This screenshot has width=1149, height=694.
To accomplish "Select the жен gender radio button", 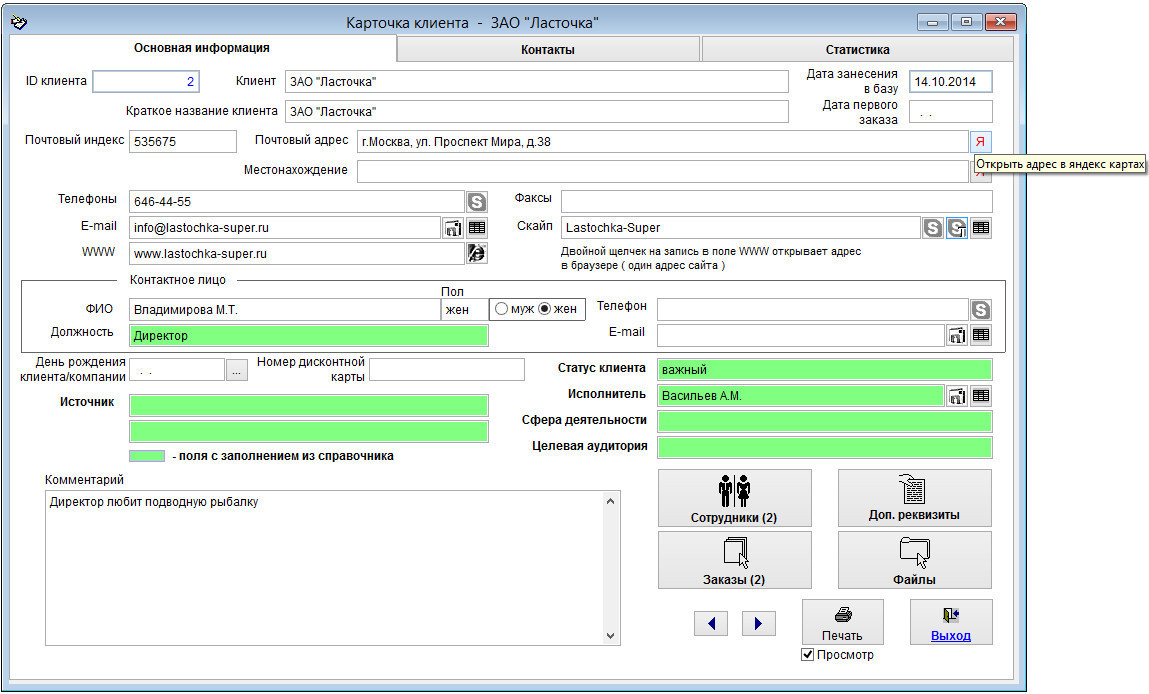I will (x=545, y=309).
